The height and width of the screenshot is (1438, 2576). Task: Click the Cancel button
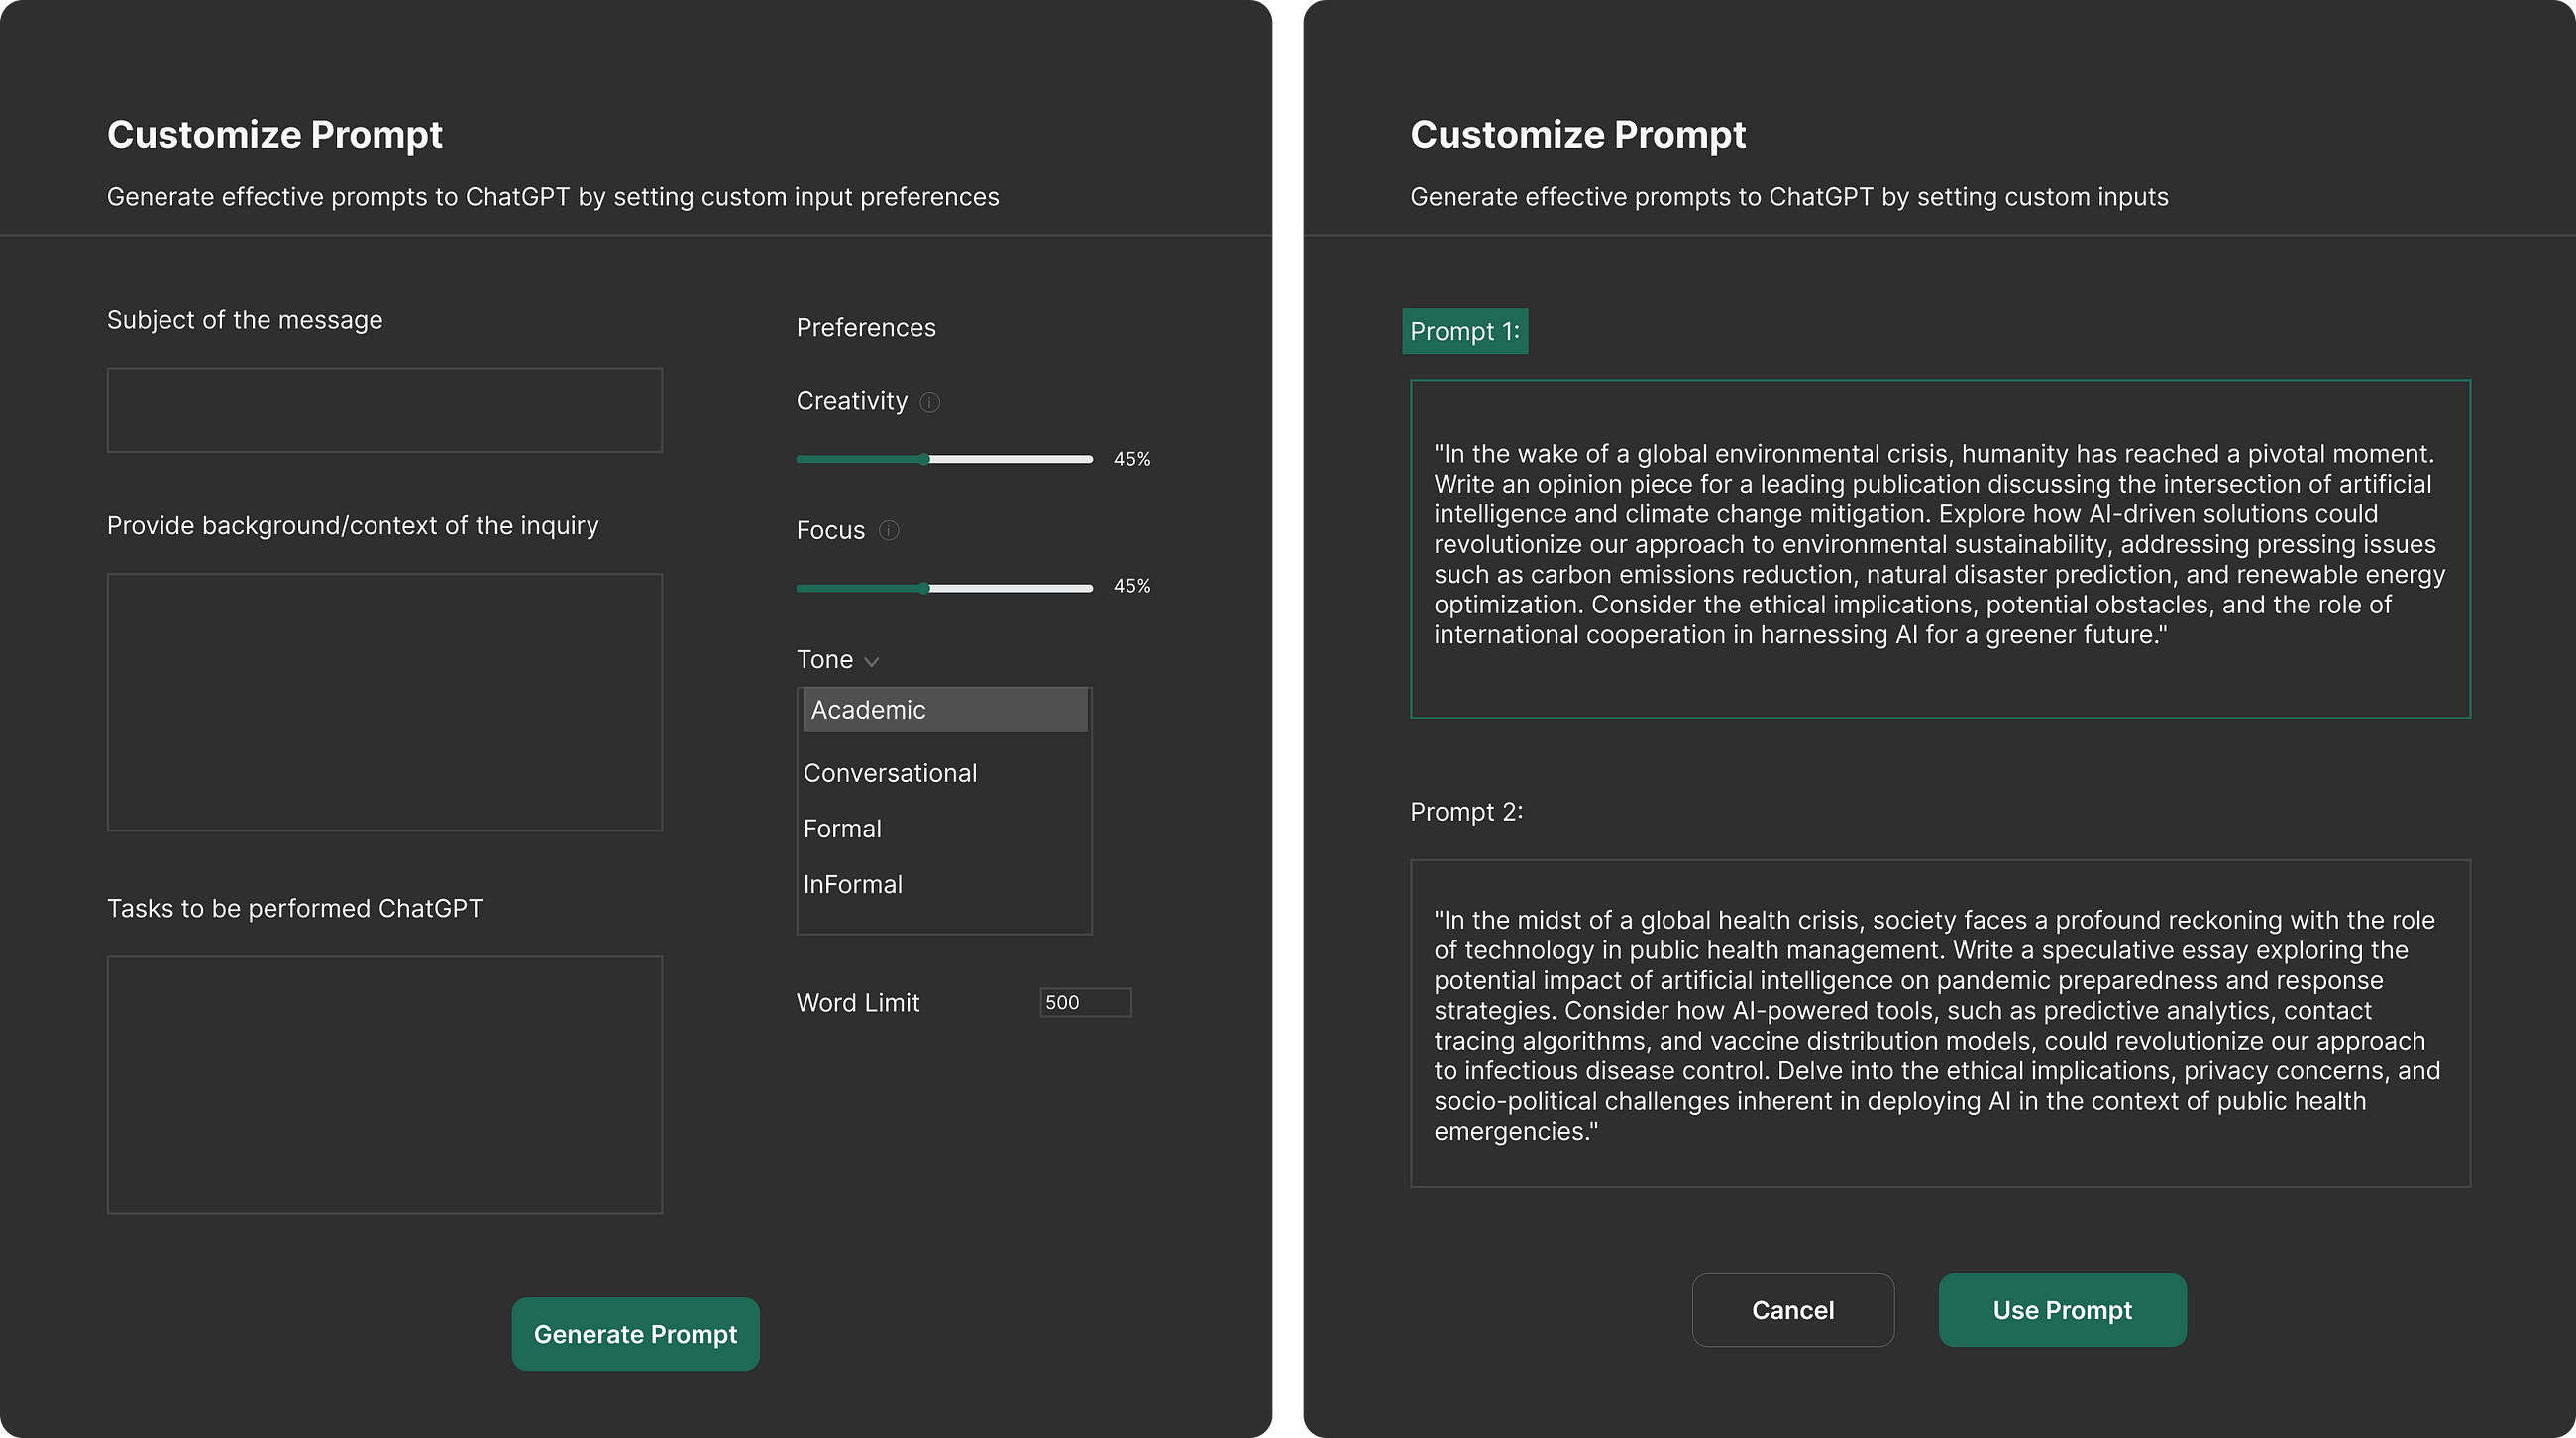[1792, 1309]
